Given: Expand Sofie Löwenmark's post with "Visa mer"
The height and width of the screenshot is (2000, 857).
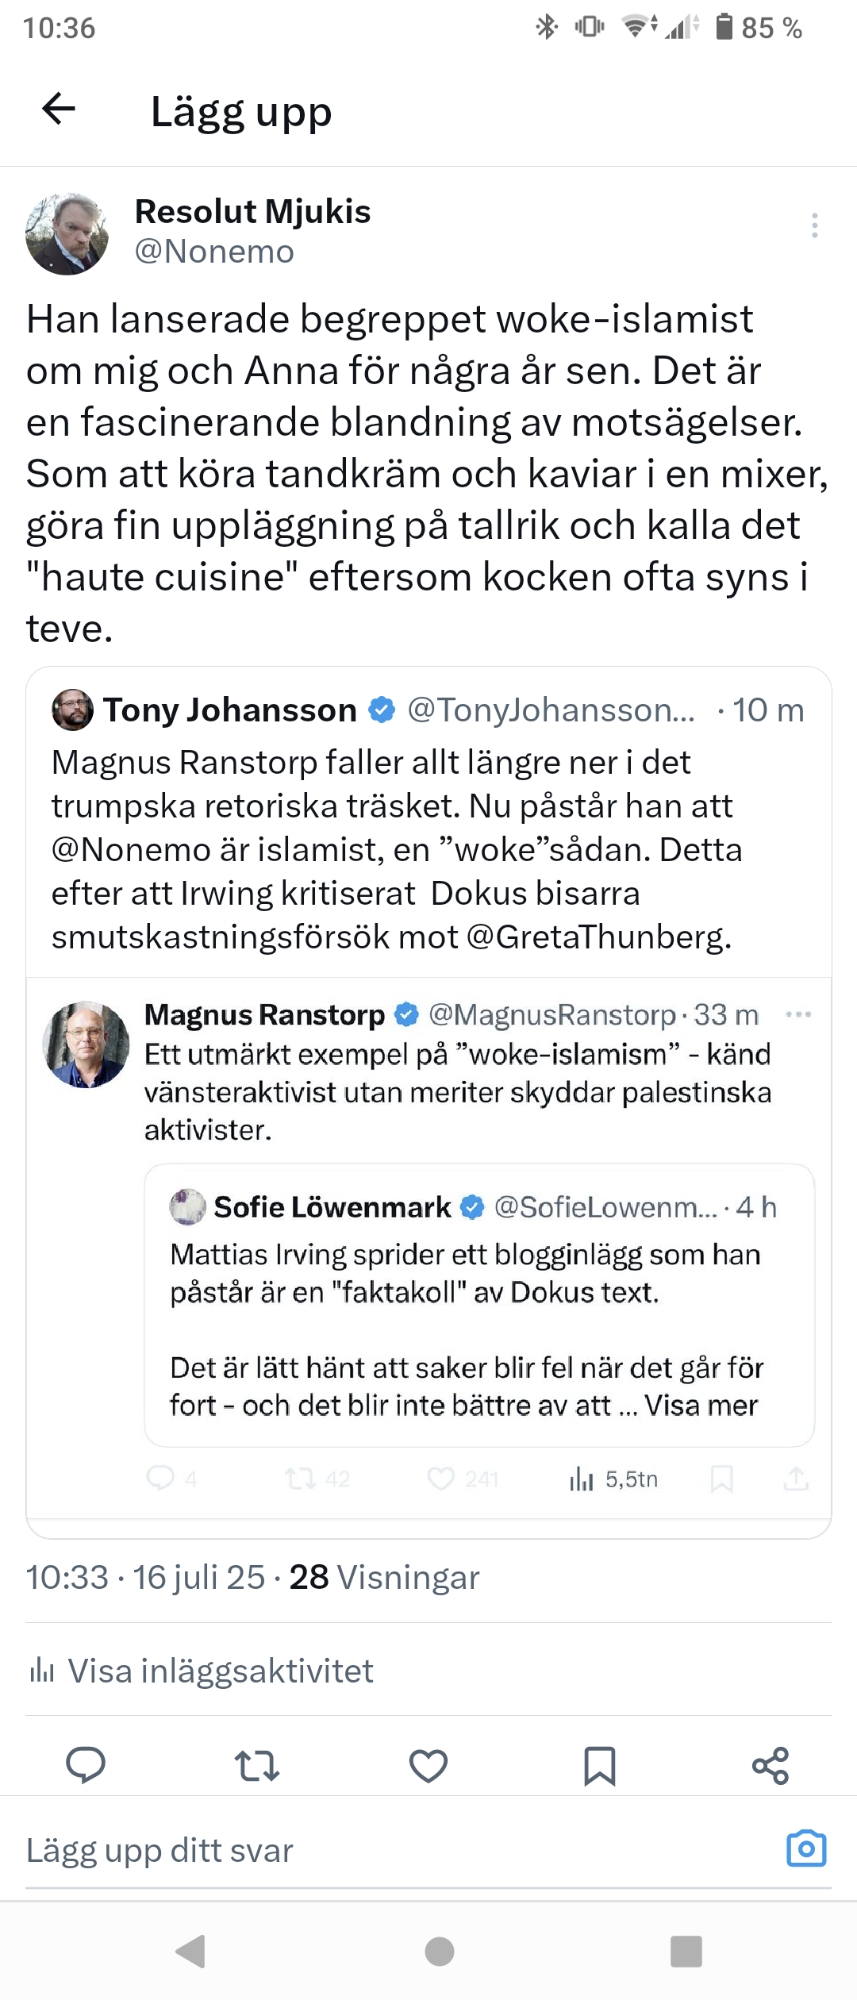Looking at the screenshot, I should (701, 1405).
